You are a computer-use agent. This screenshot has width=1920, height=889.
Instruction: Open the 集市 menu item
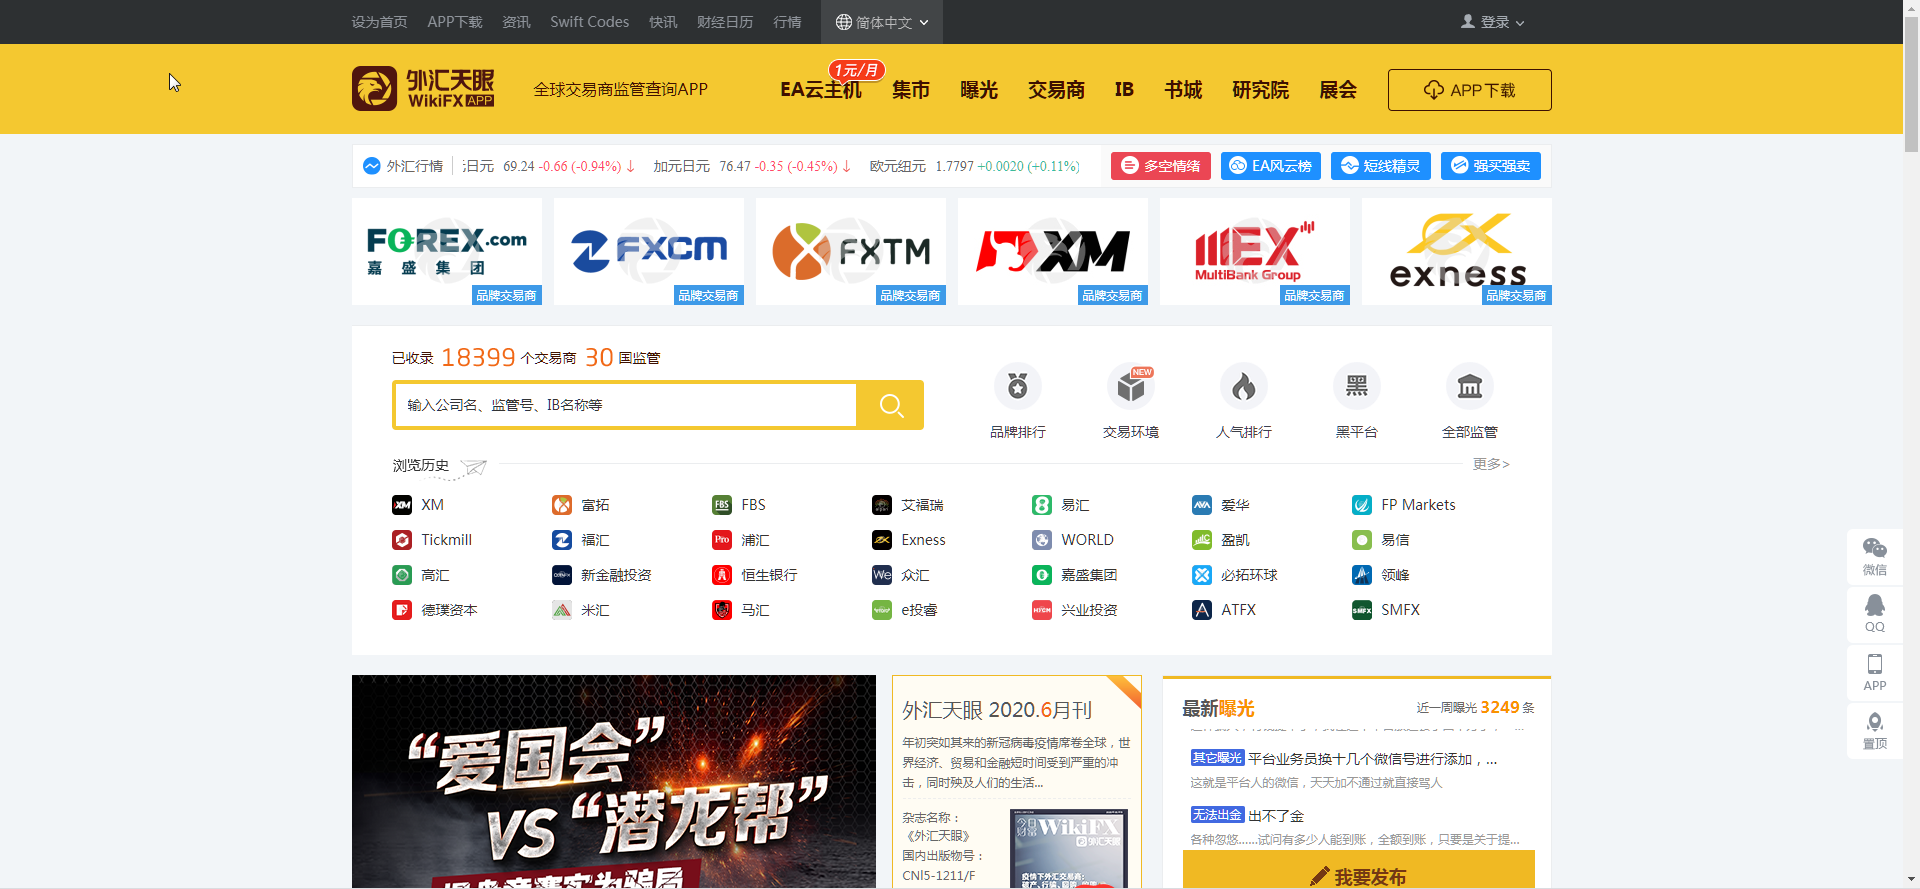911,90
